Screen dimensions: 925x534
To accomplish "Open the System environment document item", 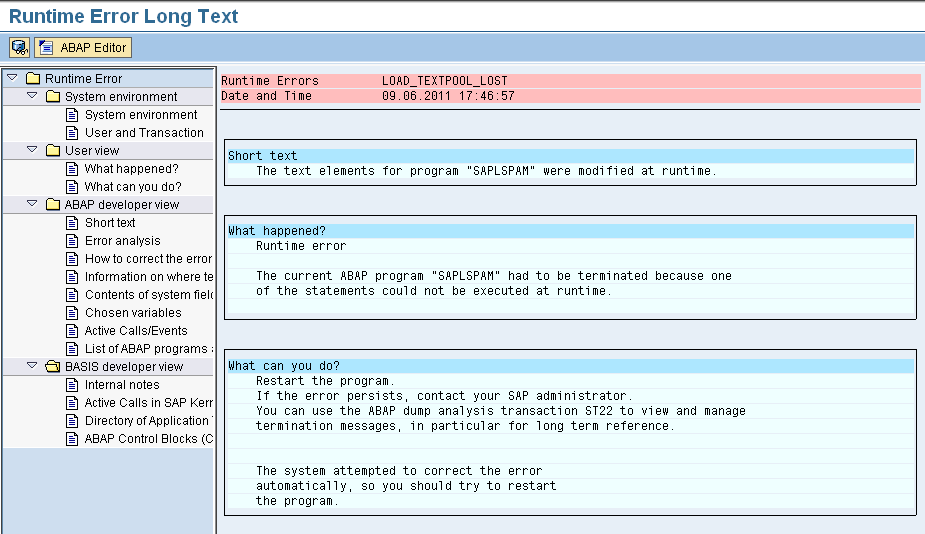I will 140,115.
